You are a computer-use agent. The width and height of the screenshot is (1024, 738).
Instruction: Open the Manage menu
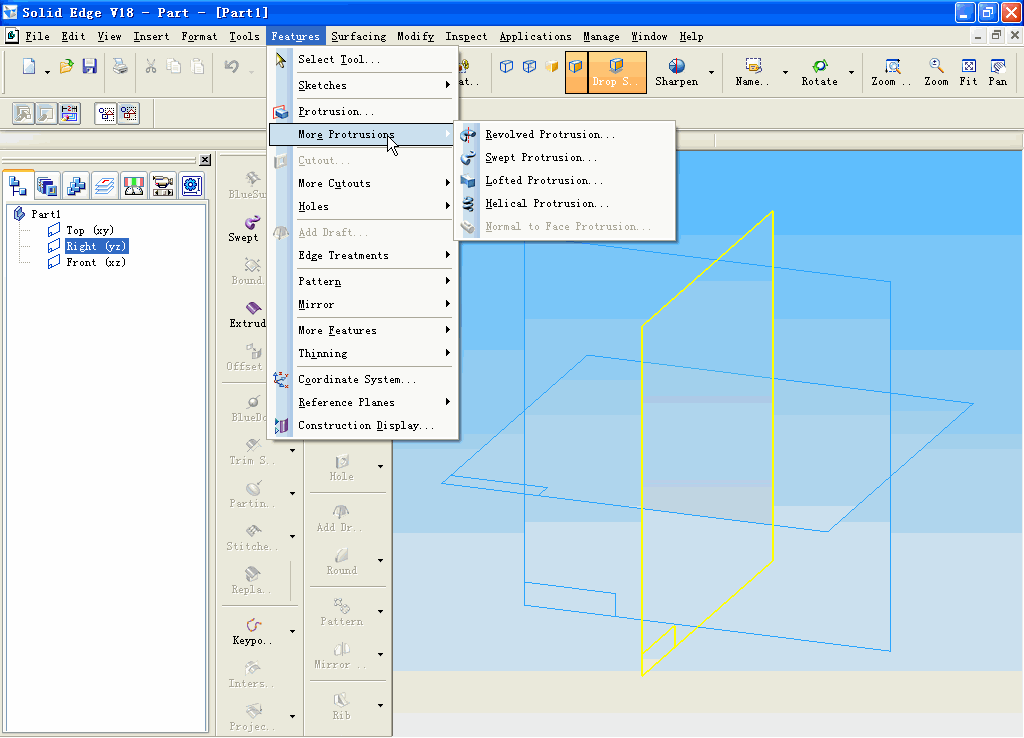coord(601,37)
